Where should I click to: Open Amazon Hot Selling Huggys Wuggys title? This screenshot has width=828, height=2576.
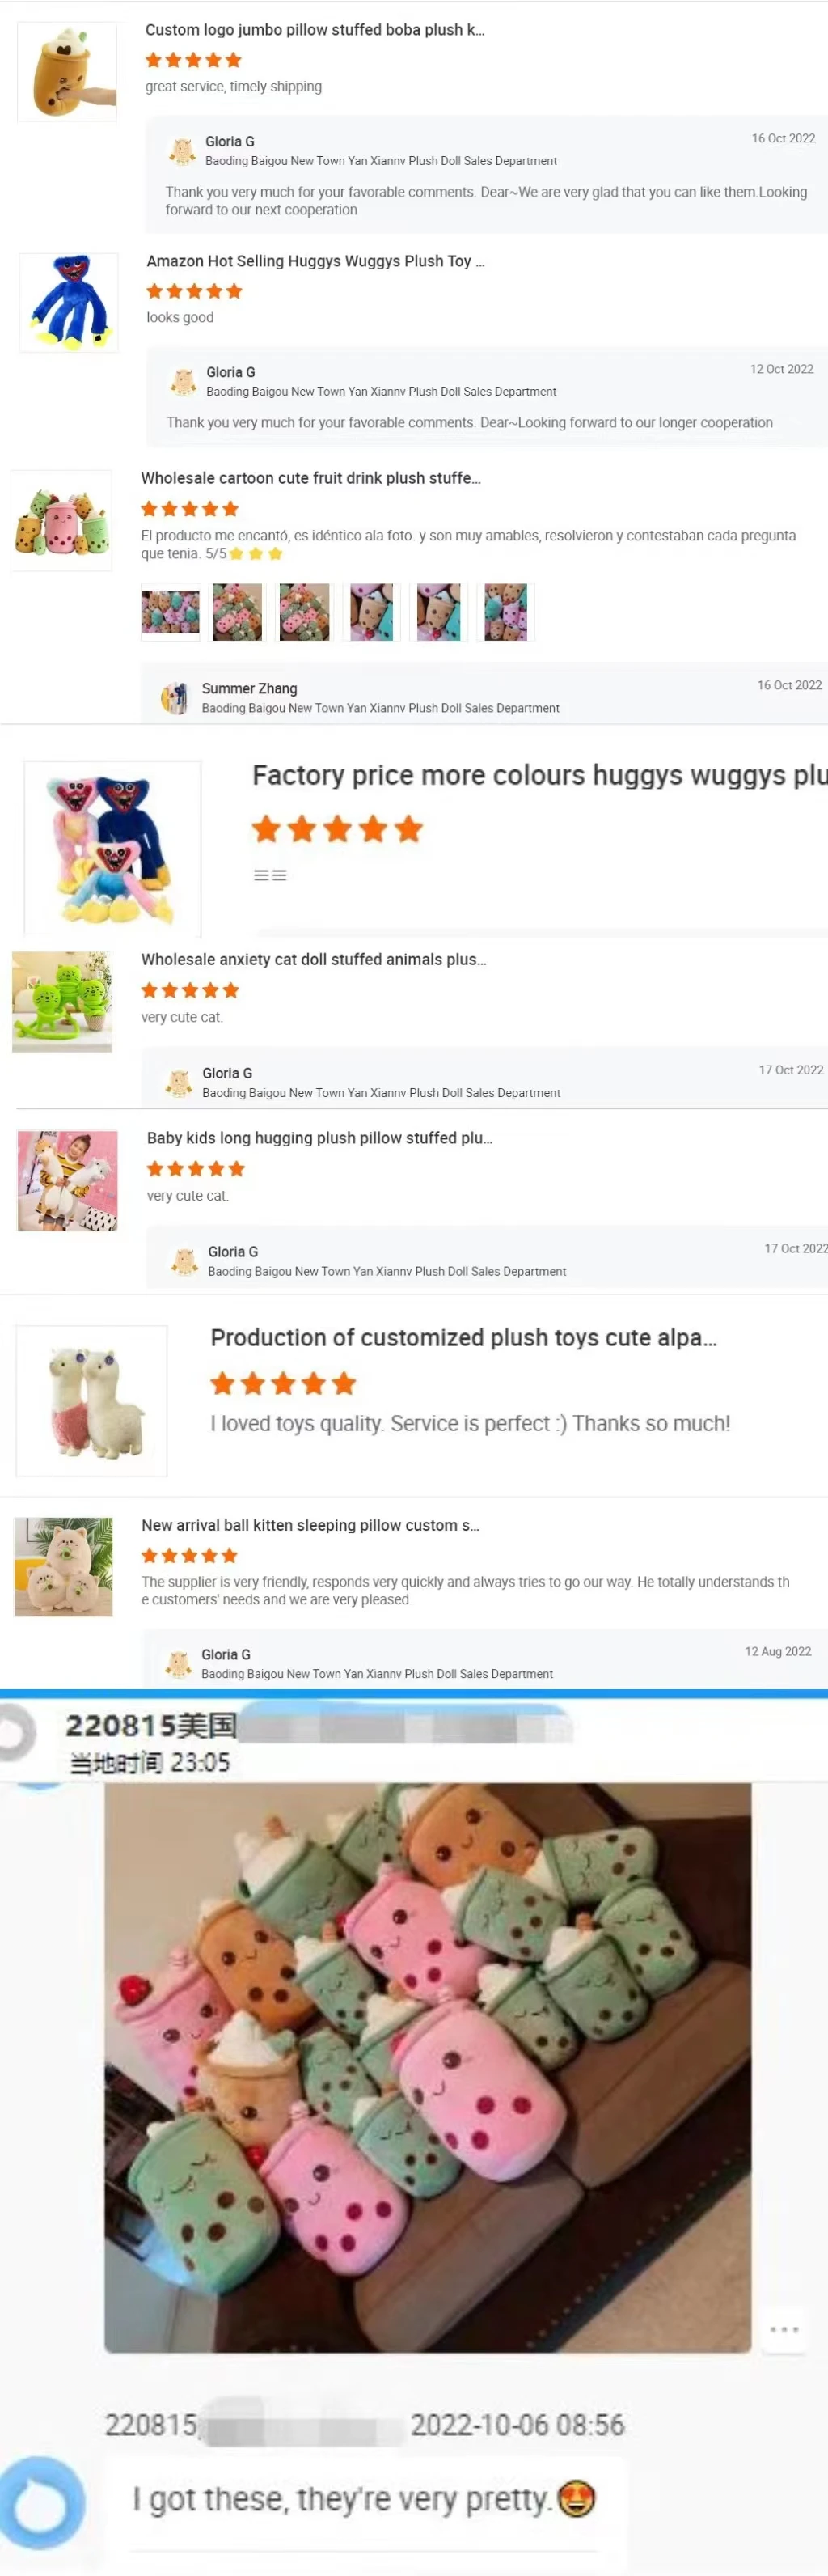pos(315,261)
